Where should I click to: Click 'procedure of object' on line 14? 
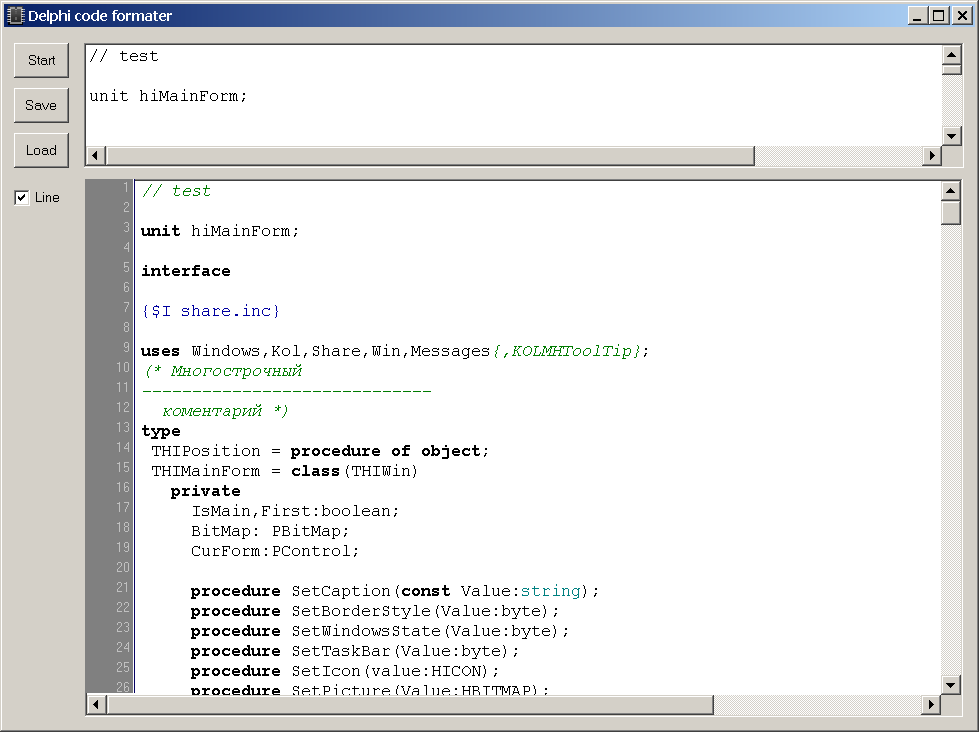click(385, 451)
